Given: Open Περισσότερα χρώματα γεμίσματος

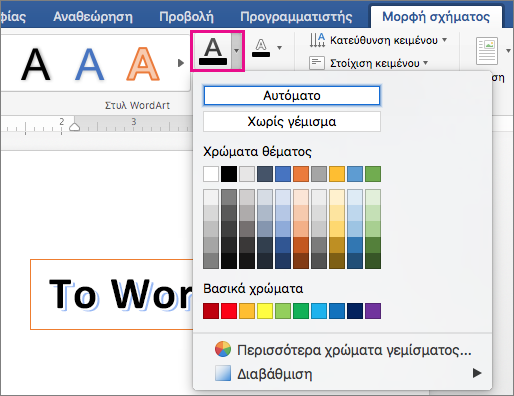Looking at the screenshot, I should [343, 350].
